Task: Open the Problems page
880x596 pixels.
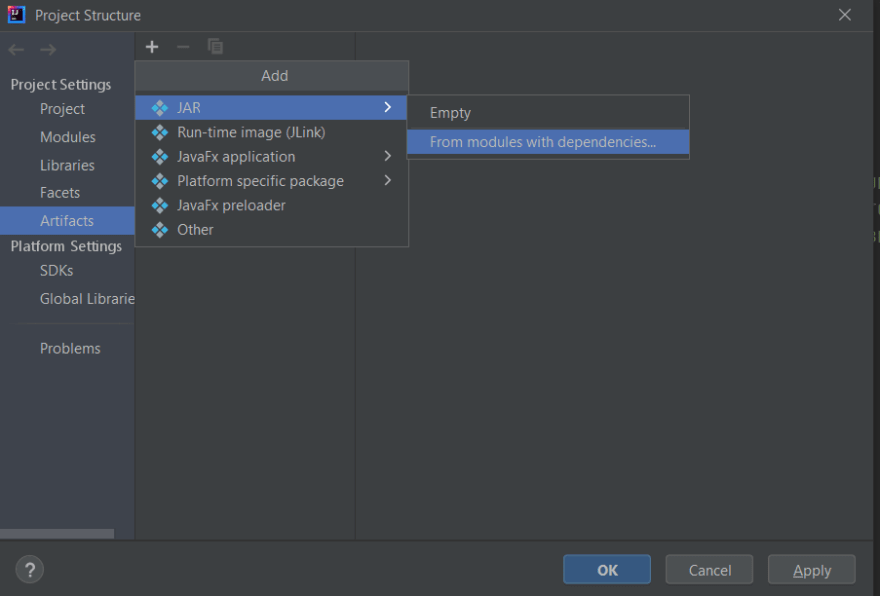Action: (x=70, y=349)
